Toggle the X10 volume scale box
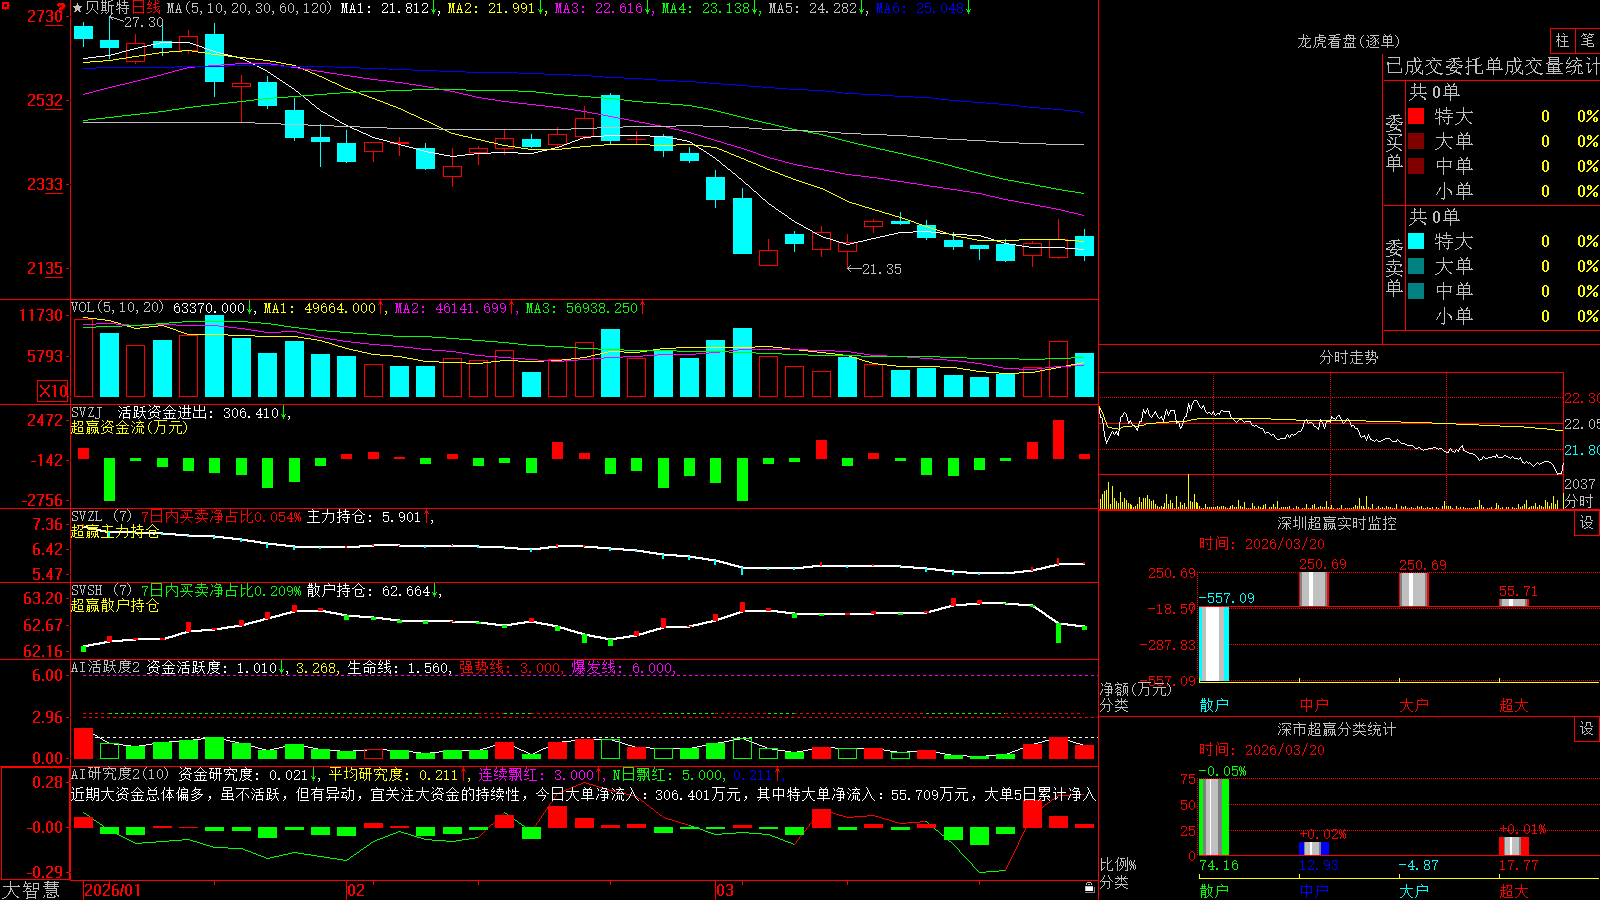Screen dimensions: 1600x900 click(53, 391)
